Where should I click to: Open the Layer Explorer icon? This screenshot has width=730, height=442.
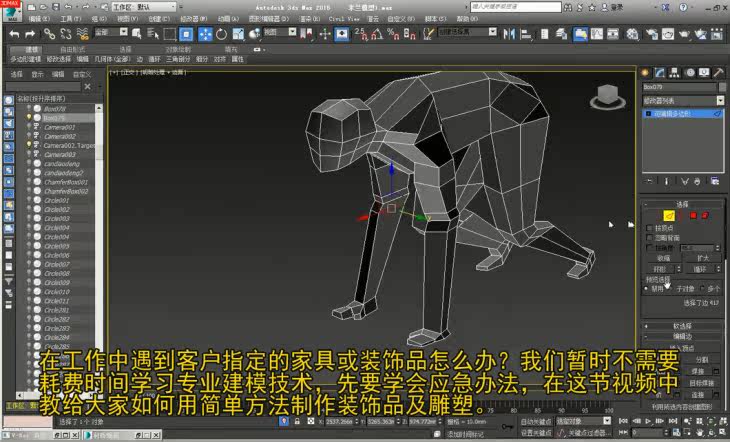[x=561, y=34]
